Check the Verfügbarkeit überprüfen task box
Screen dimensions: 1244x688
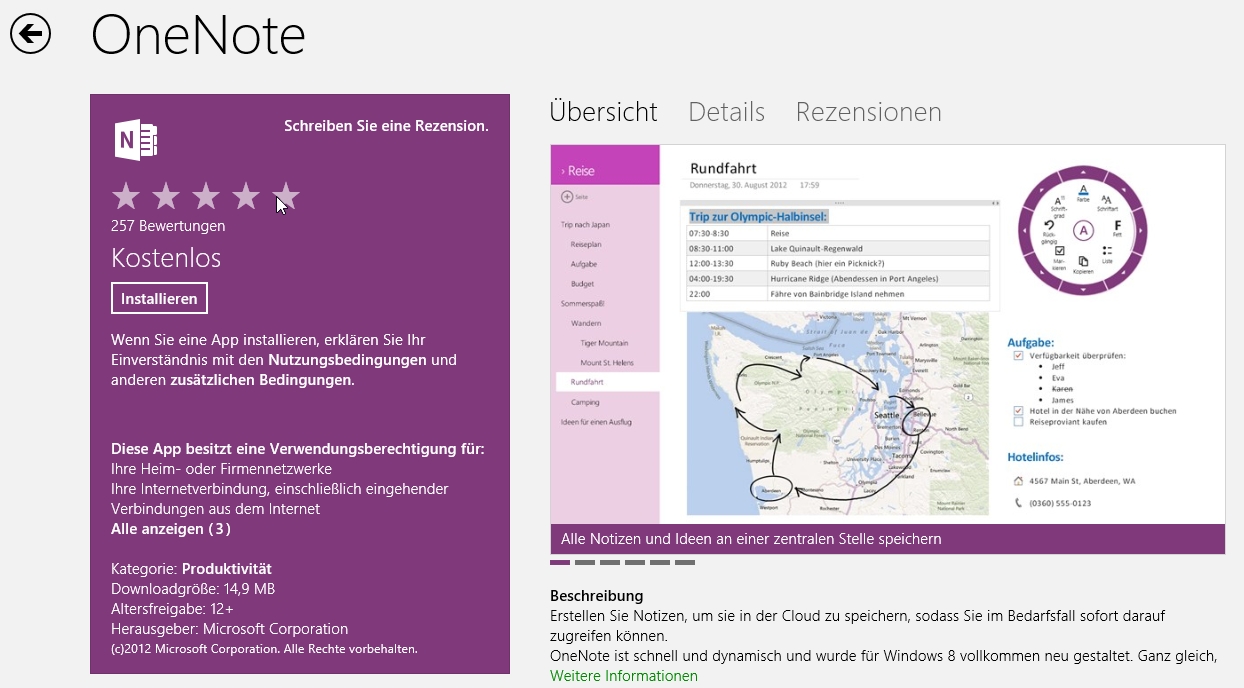[x=1019, y=356]
